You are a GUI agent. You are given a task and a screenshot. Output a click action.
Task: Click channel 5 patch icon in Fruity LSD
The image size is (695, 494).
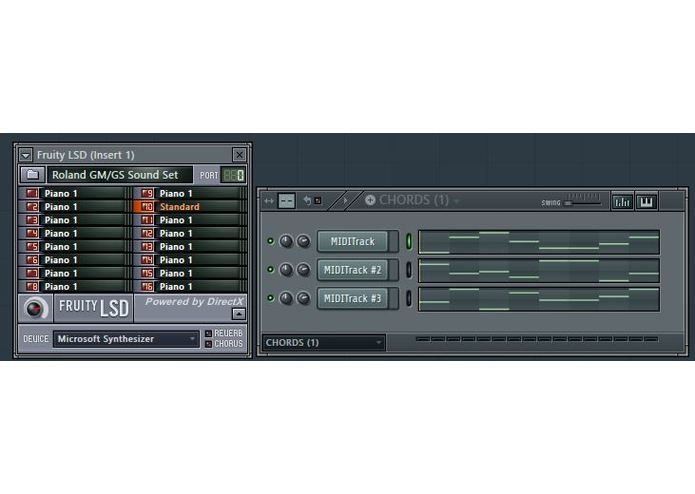coord(32,247)
